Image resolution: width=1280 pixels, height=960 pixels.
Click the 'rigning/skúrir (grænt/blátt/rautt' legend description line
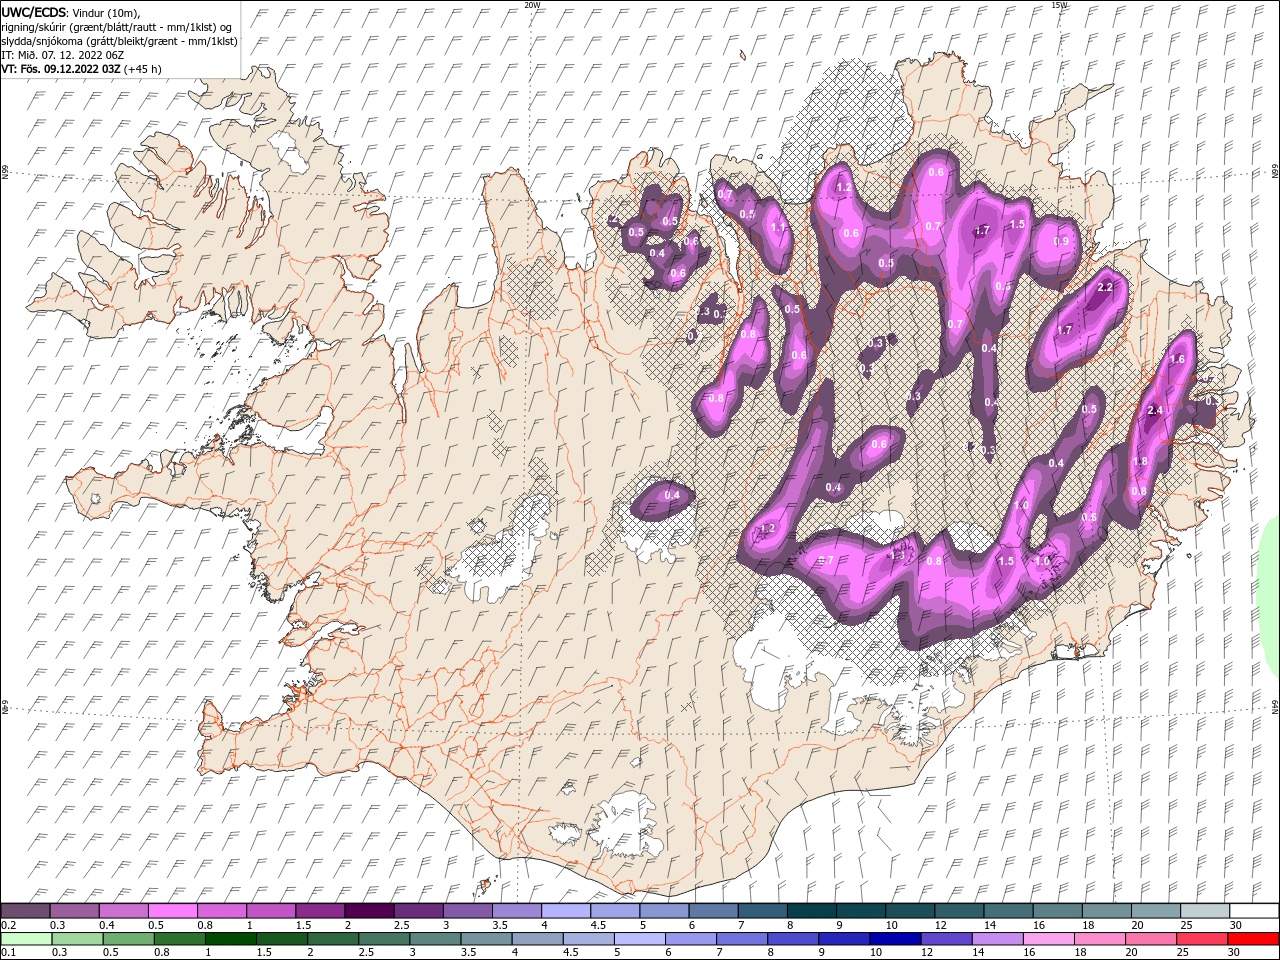click(116, 26)
